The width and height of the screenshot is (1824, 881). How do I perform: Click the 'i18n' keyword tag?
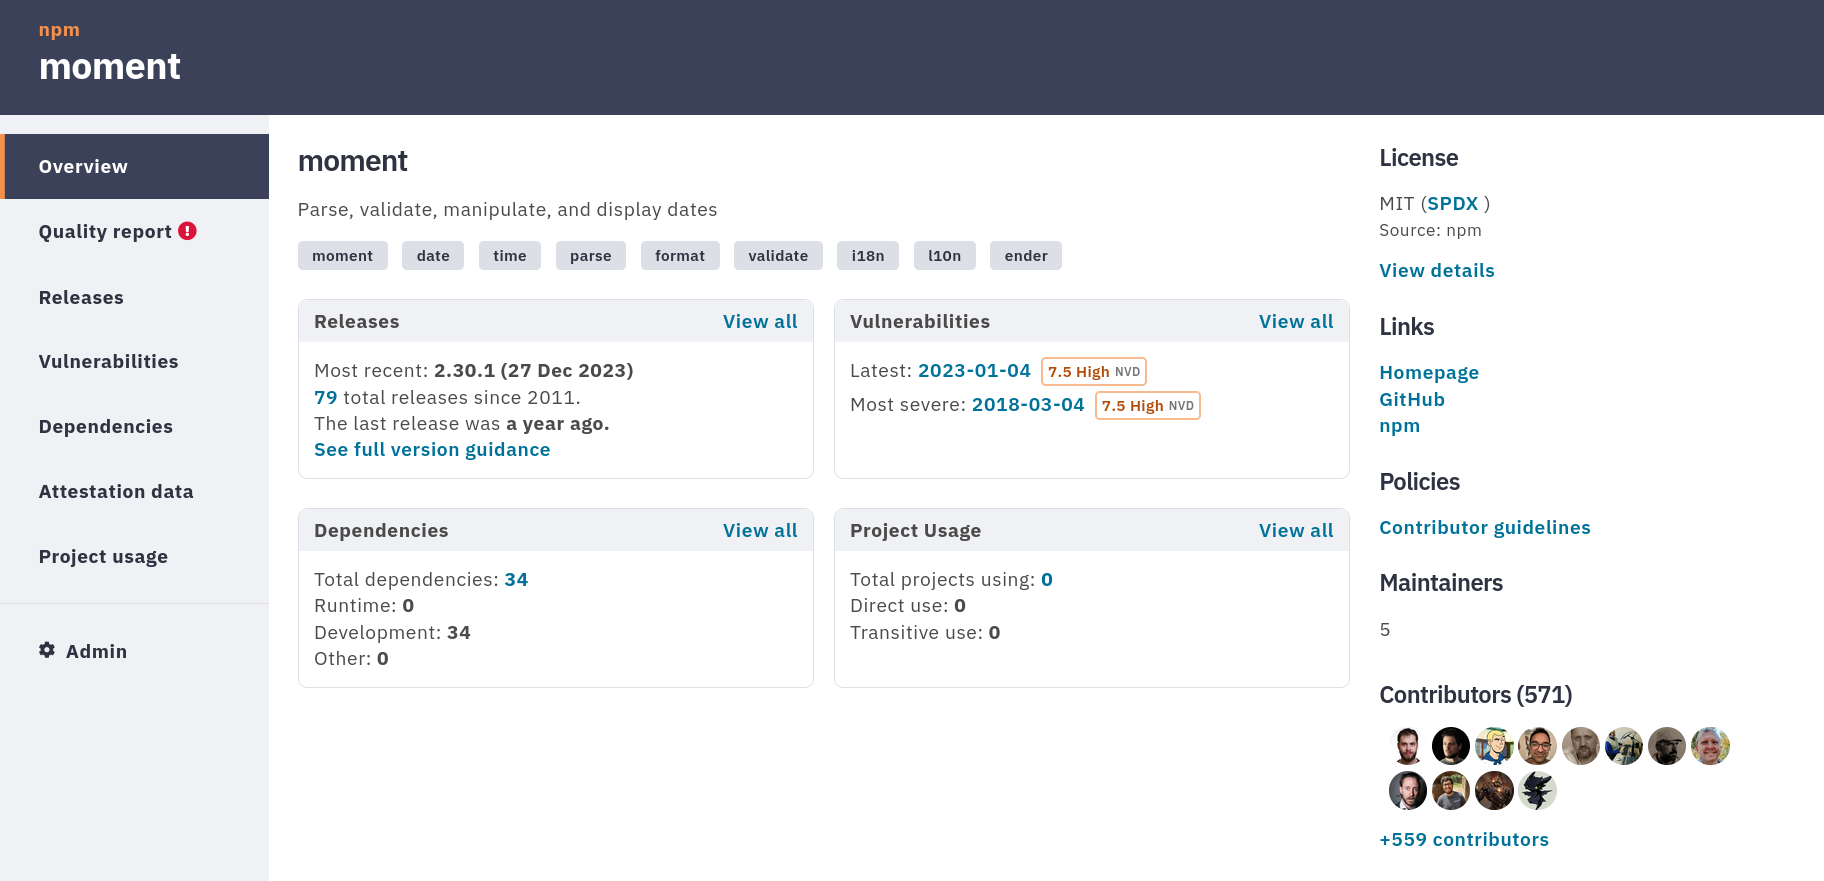[868, 256]
